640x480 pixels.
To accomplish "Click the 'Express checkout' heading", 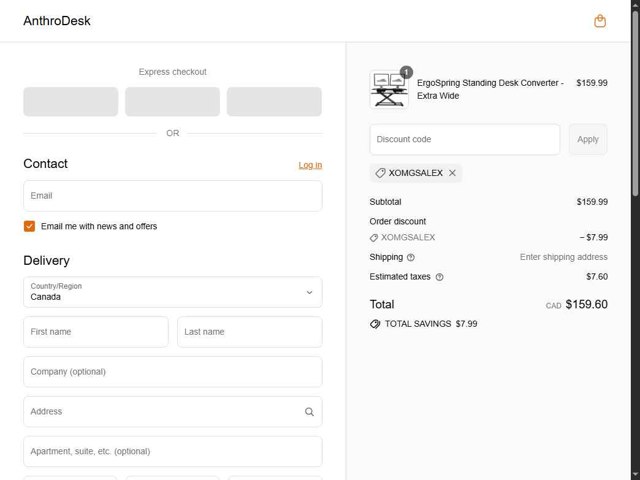I will click(172, 72).
